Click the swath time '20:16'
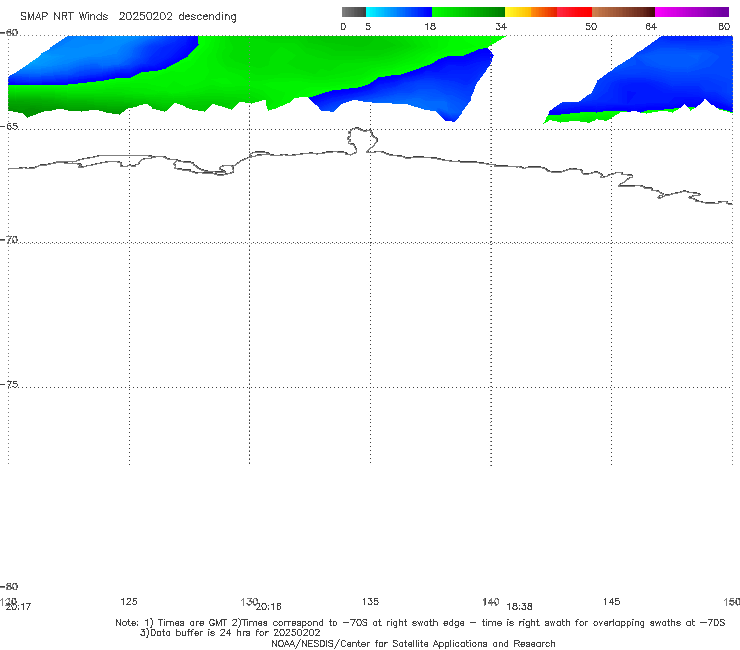The width and height of the screenshot is (740, 650). coord(269,607)
